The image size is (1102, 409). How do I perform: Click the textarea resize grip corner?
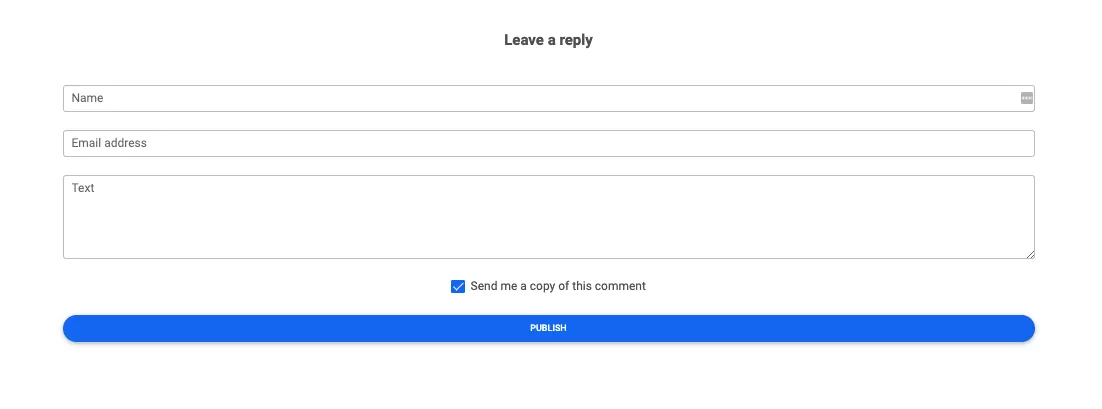click(x=1030, y=254)
